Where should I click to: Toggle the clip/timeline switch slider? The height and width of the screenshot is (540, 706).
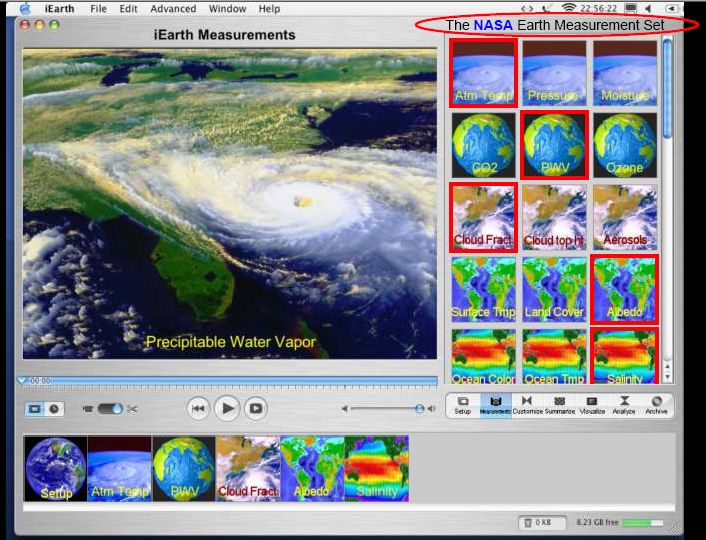[x=109, y=408]
